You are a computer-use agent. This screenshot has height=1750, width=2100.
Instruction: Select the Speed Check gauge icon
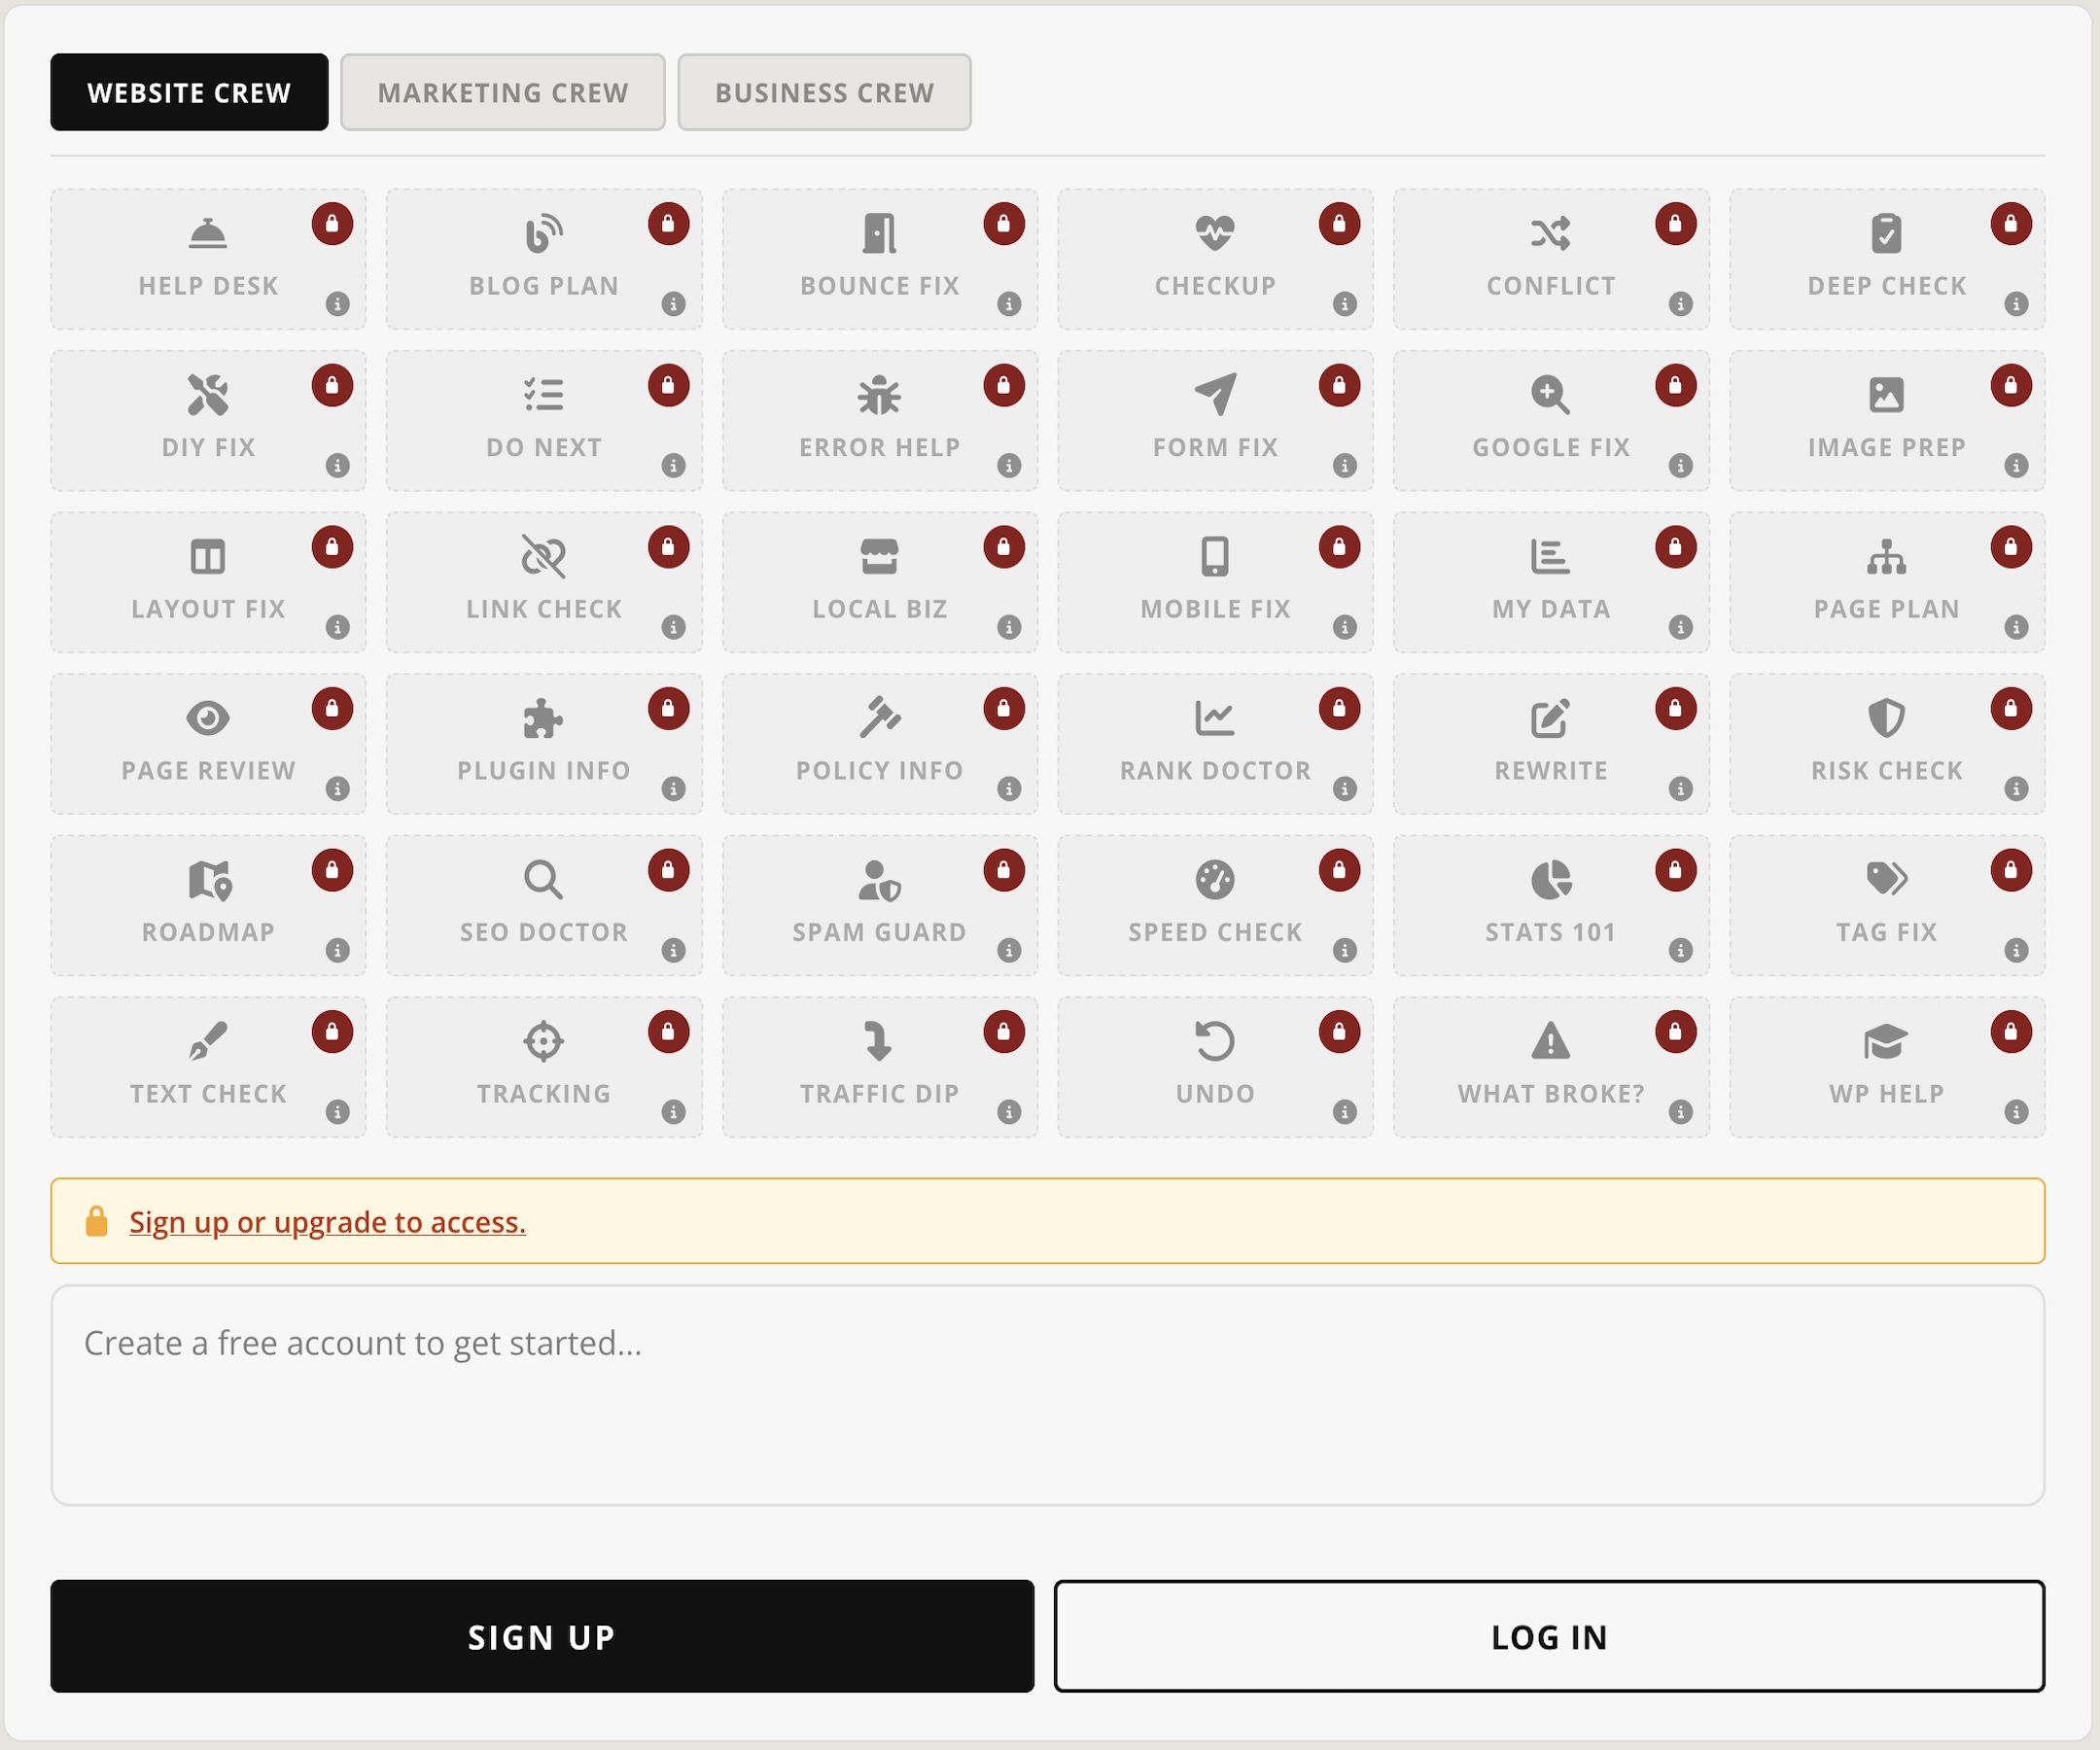click(1215, 880)
